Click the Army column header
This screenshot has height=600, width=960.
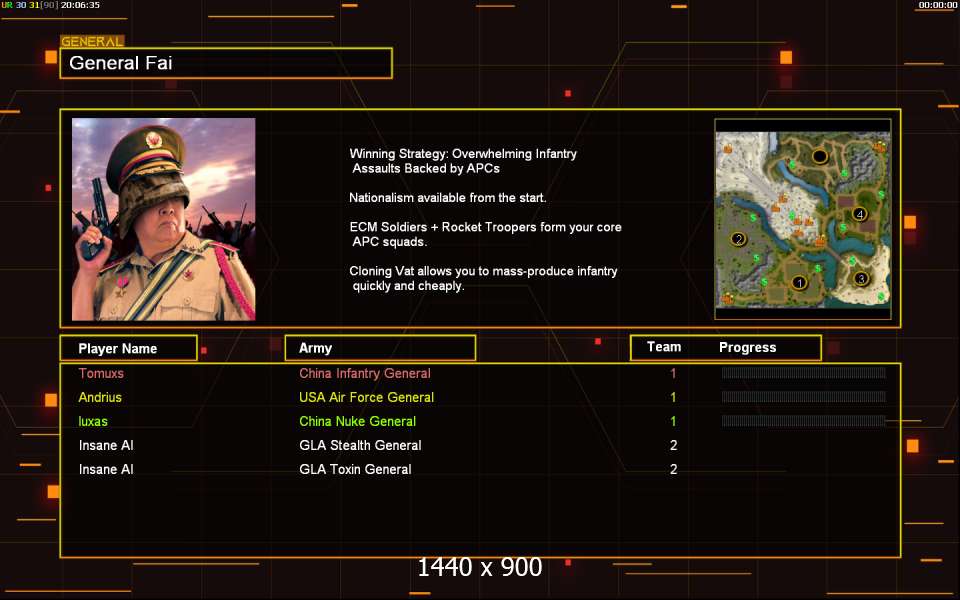pos(380,348)
